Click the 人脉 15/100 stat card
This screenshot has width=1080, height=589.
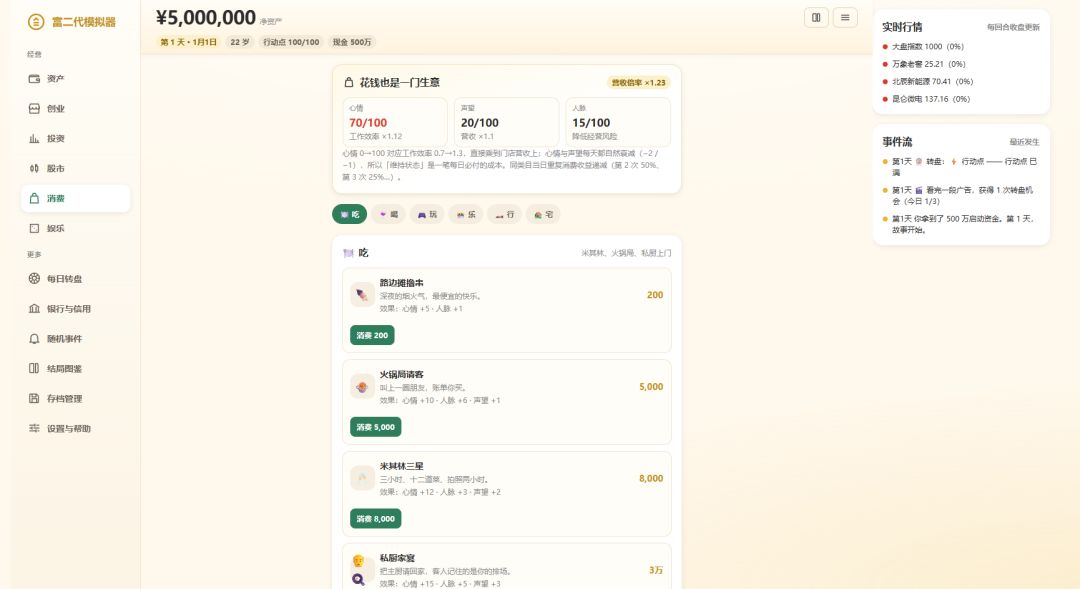click(x=618, y=122)
